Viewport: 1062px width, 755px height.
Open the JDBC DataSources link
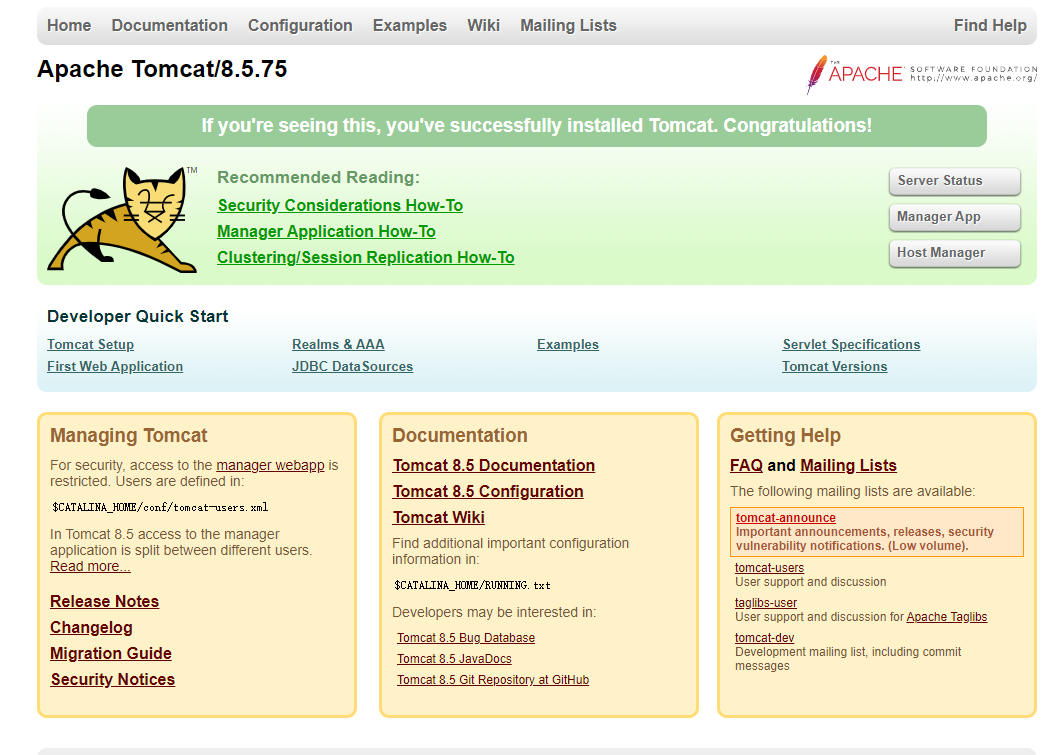tap(352, 366)
